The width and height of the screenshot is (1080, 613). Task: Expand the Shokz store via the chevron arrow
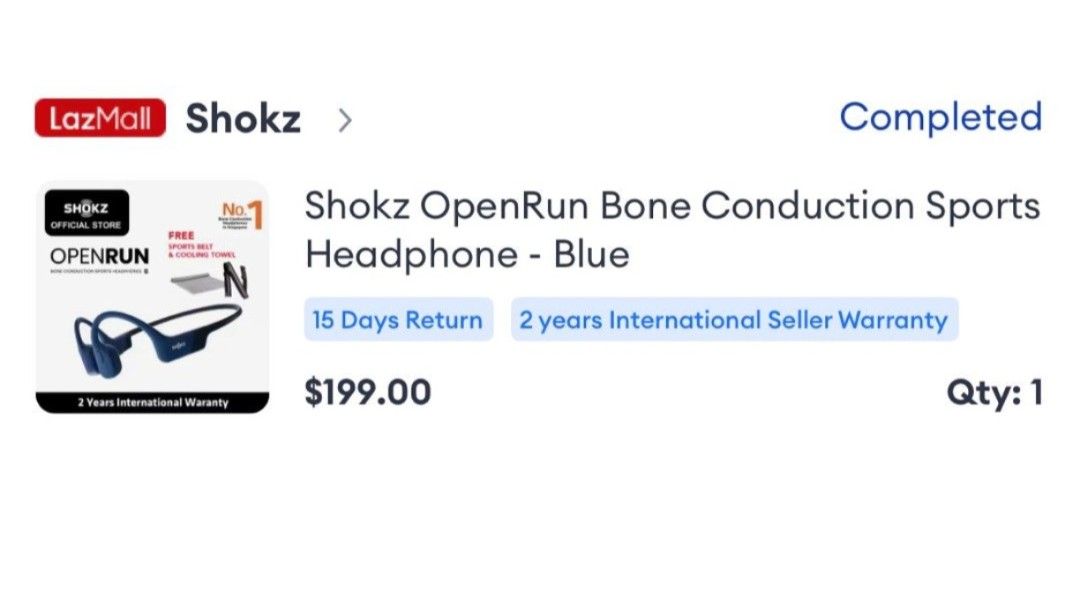tap(346, 119)
